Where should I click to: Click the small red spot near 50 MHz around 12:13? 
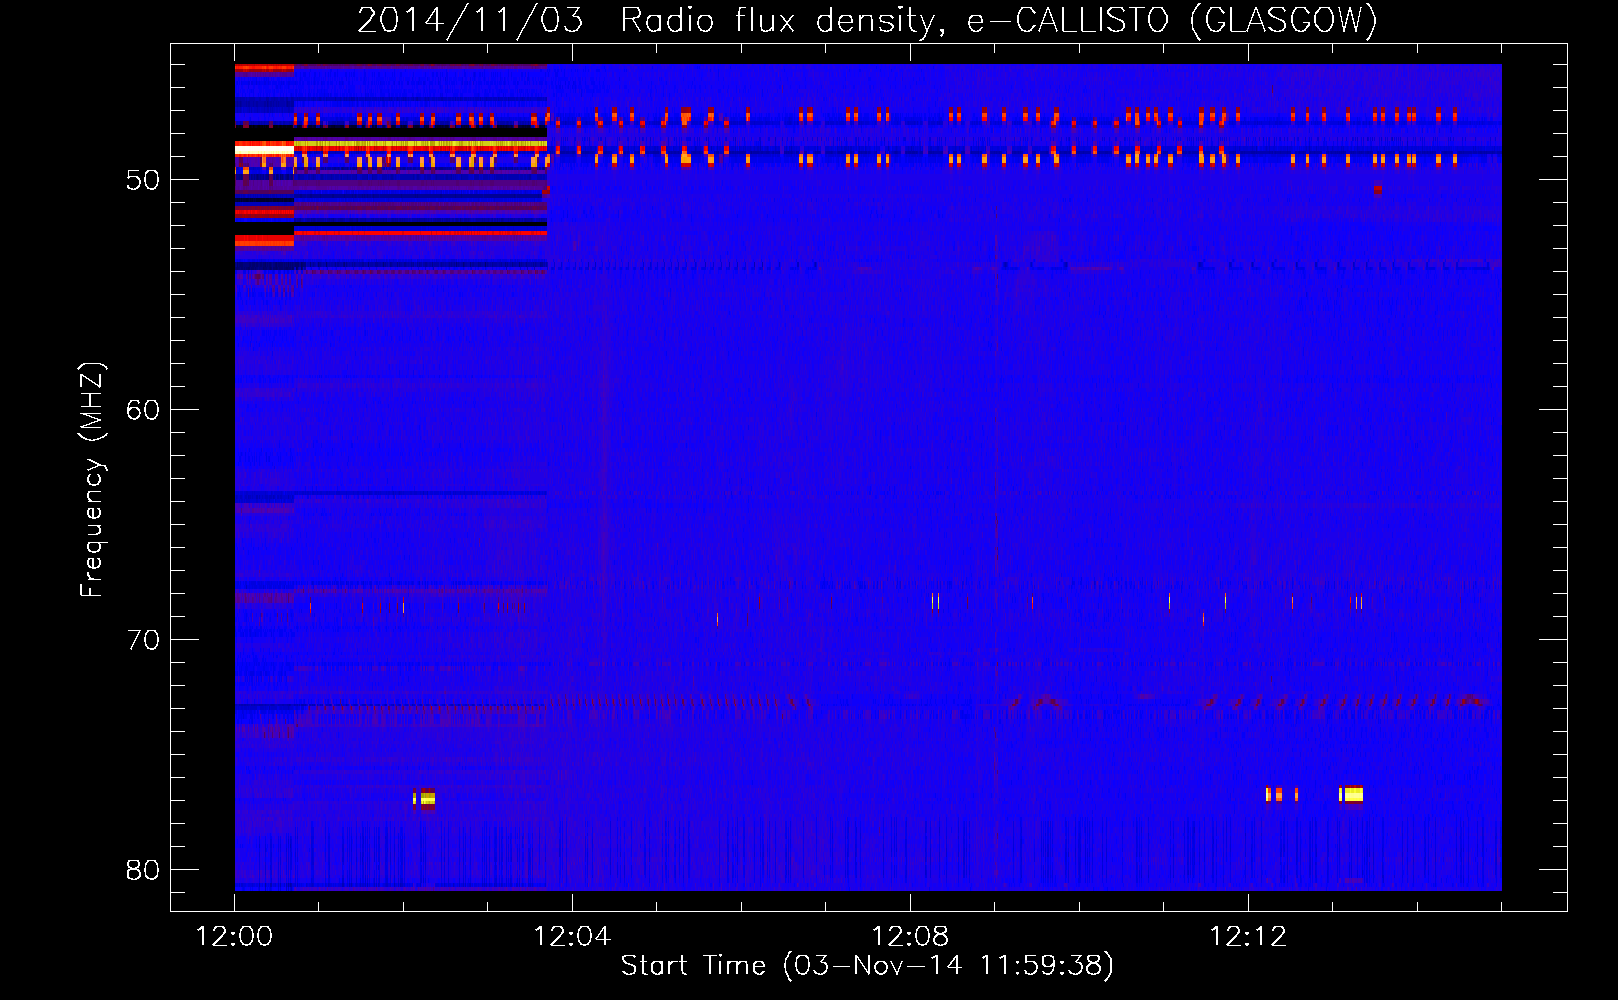point(1377,189)
